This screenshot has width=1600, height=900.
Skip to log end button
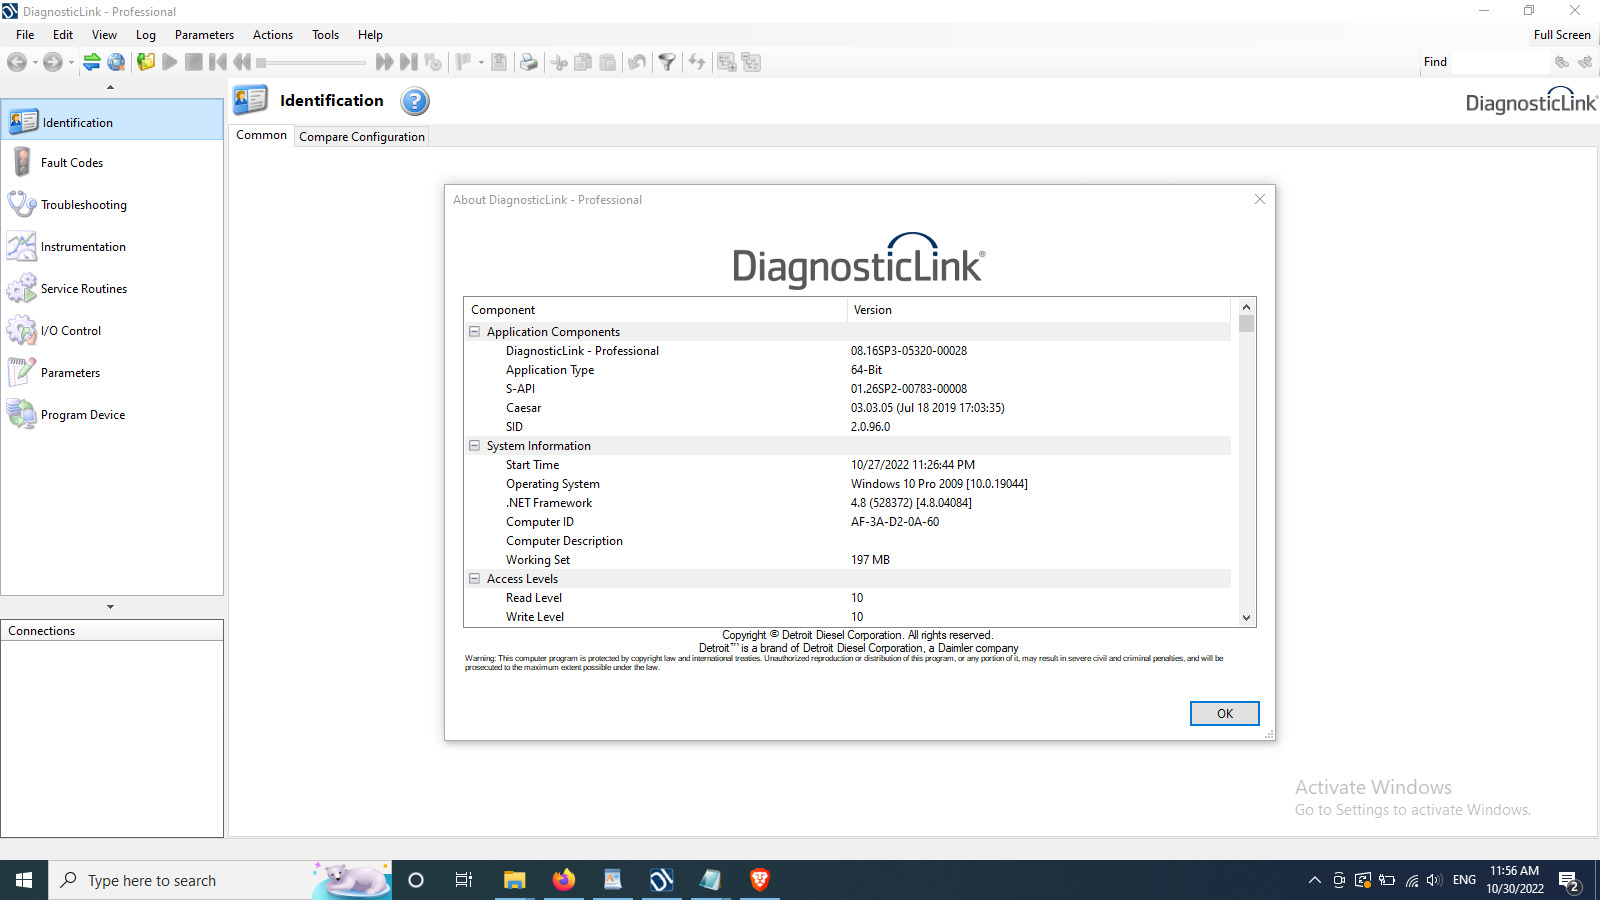(x=408, y=62)
